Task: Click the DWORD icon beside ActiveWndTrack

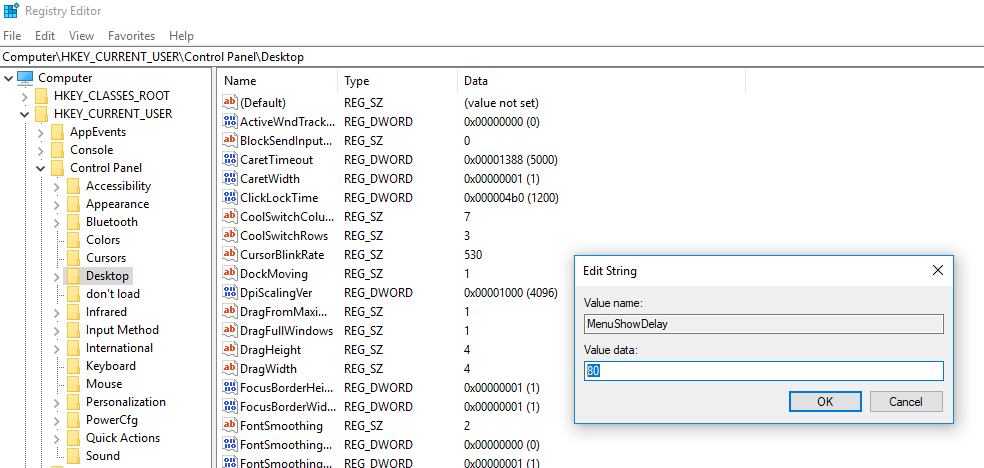Action: click(230, 122)
